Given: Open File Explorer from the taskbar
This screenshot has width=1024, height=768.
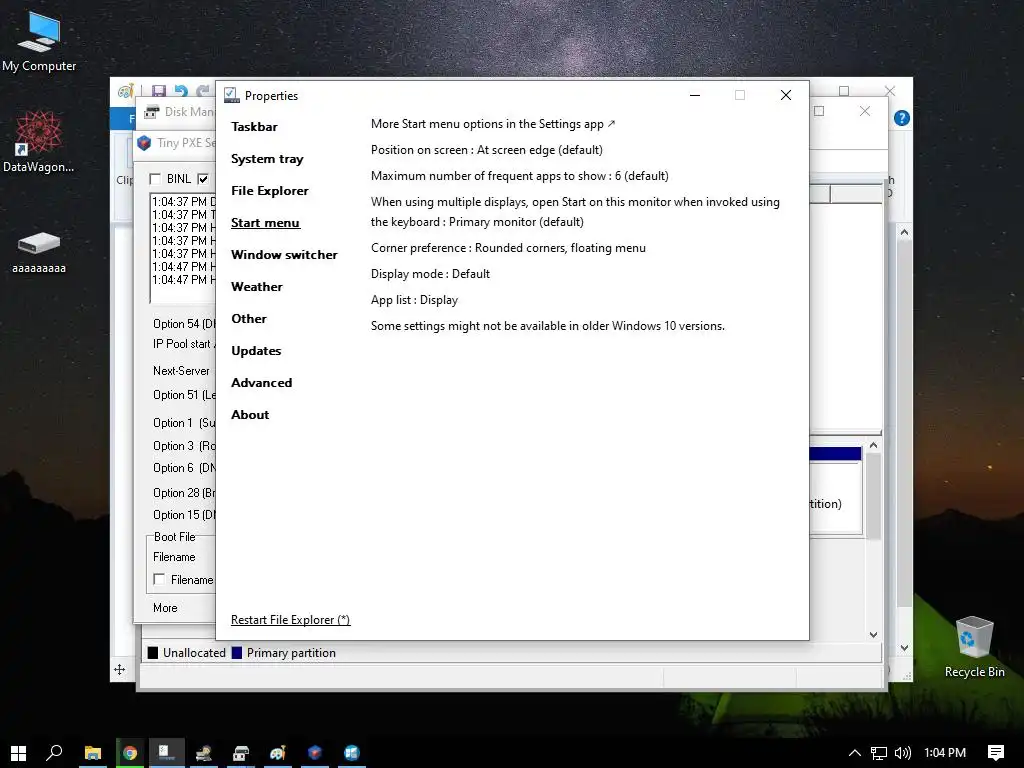Looking at the screenshot, I should (93, 753).
